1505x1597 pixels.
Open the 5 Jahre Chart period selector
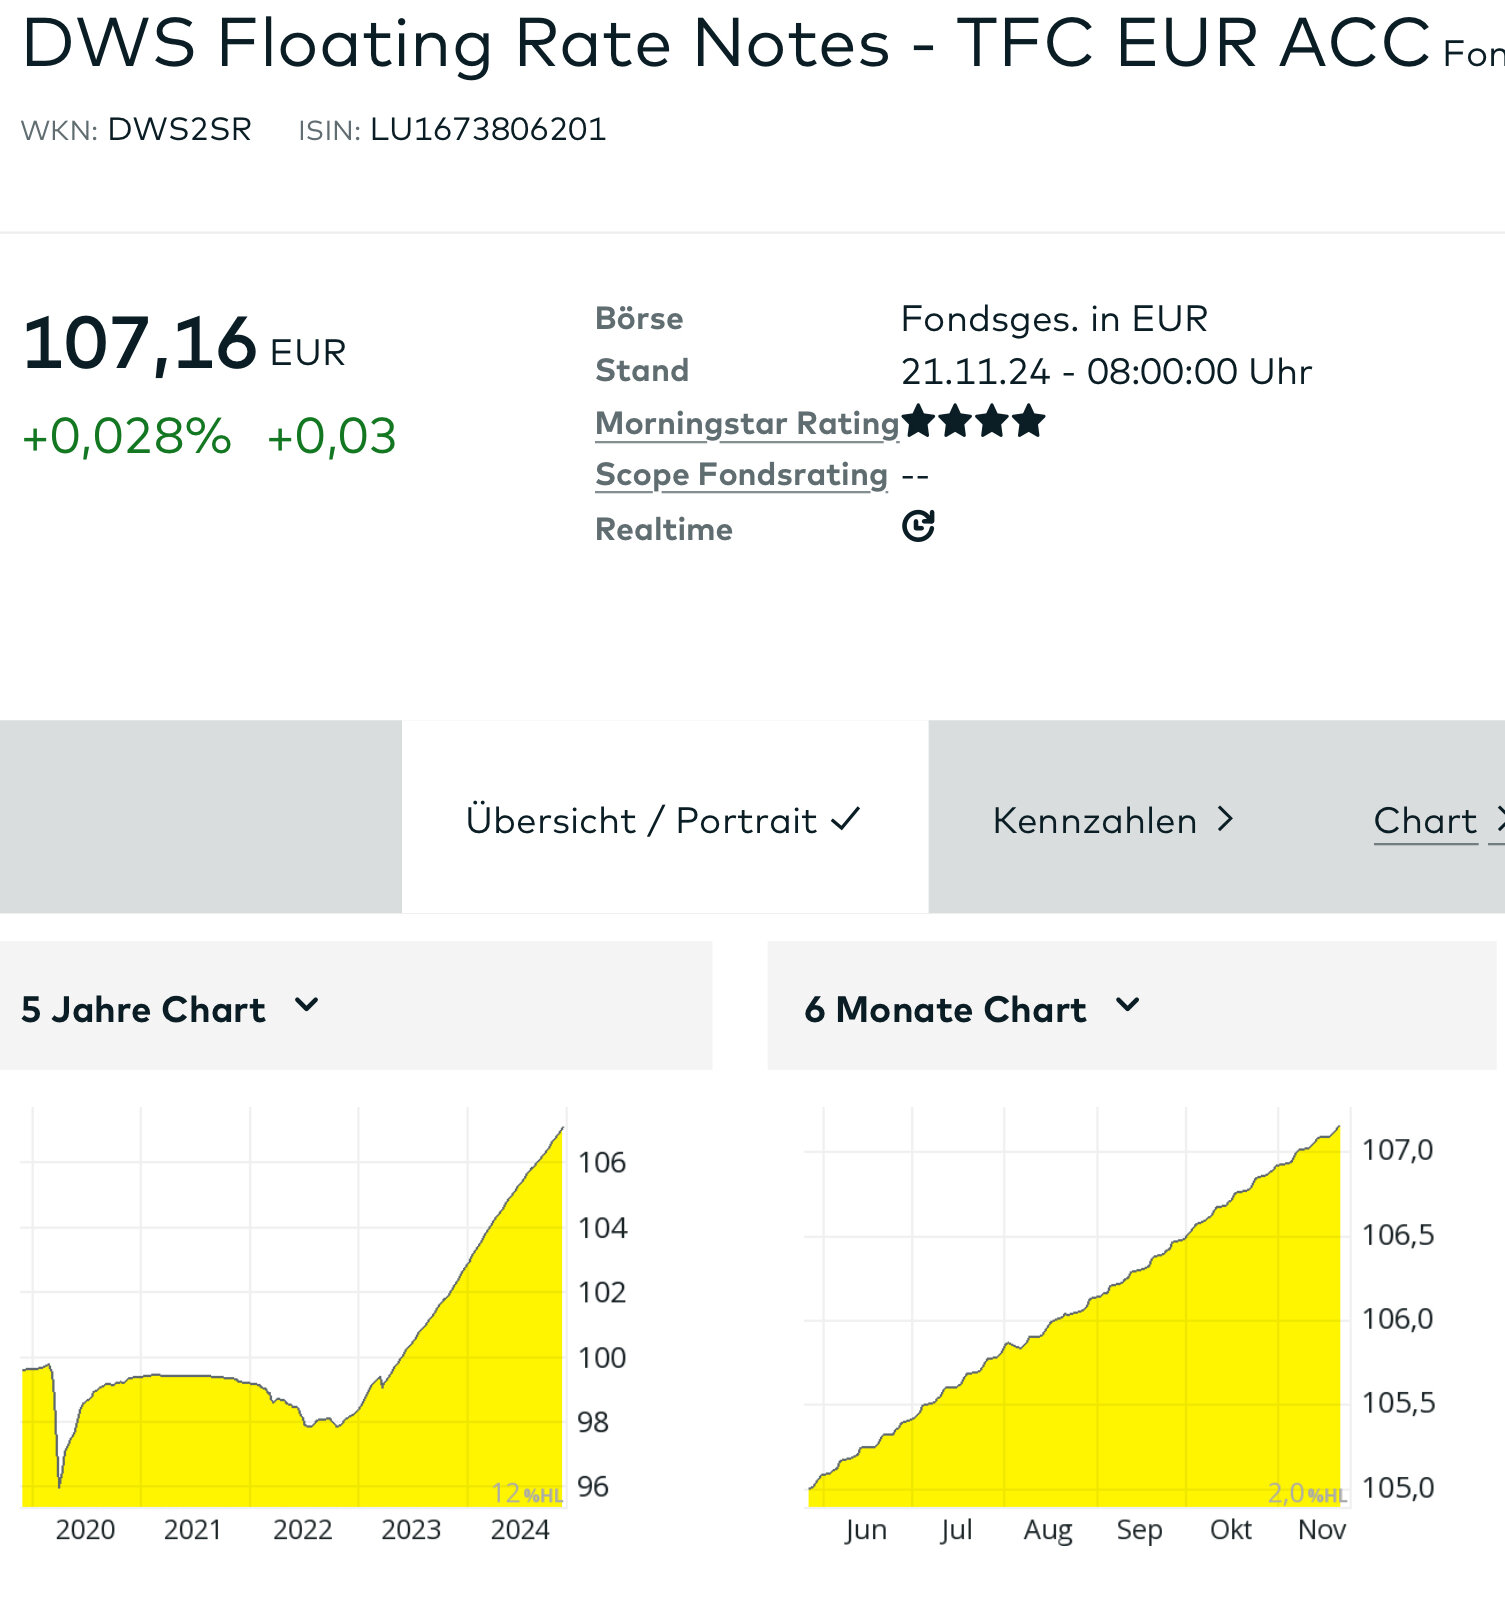point(144,1010)
